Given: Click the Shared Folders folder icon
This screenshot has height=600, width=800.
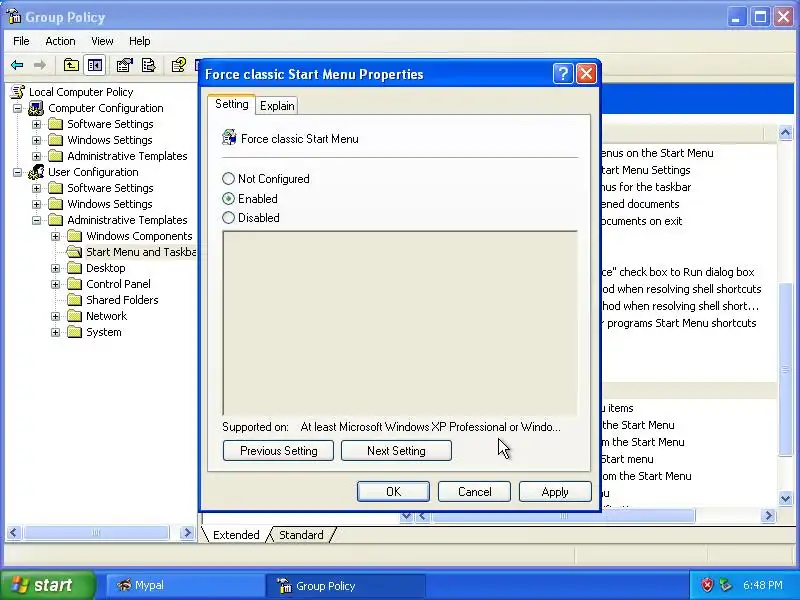Looking at the screenshot, I should click(74, 299).
